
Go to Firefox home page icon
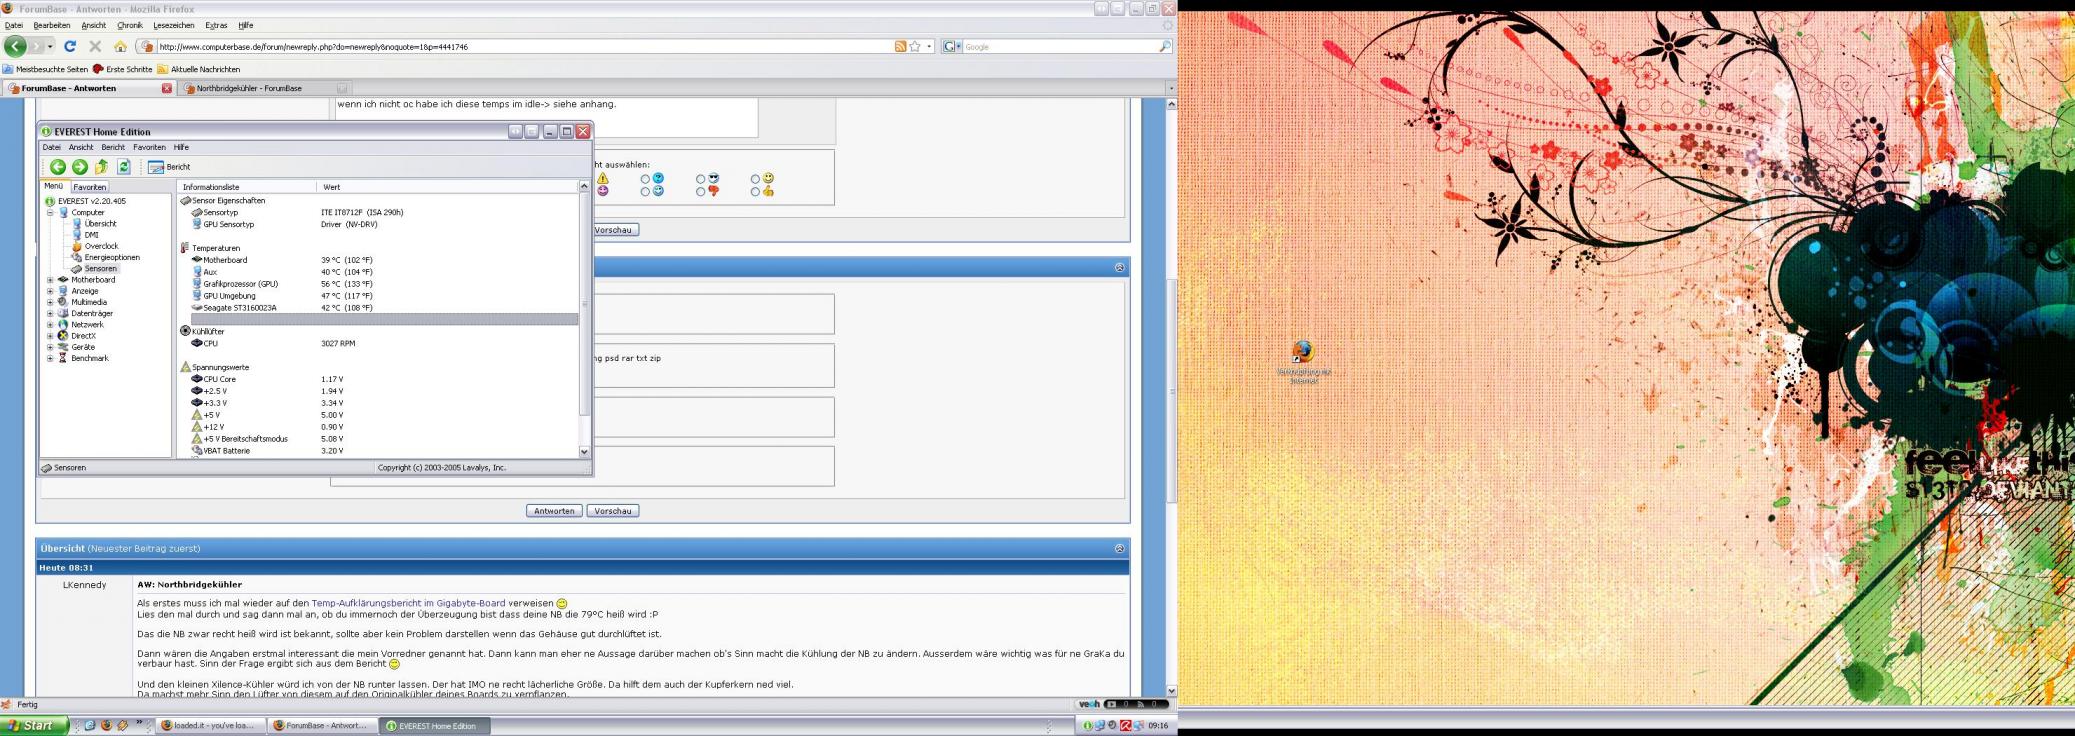(x=120, y=46)
